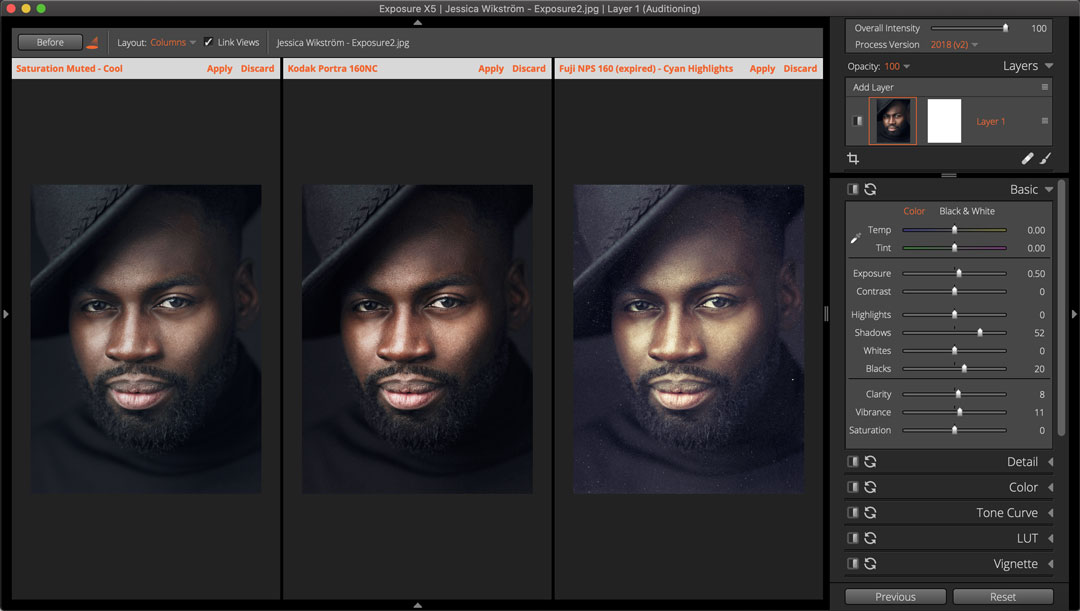The width and height of the screenshot is (1080, 611).
Task: Toggle the Tone Curve panel on or off
Action: [x=853, y=512]
